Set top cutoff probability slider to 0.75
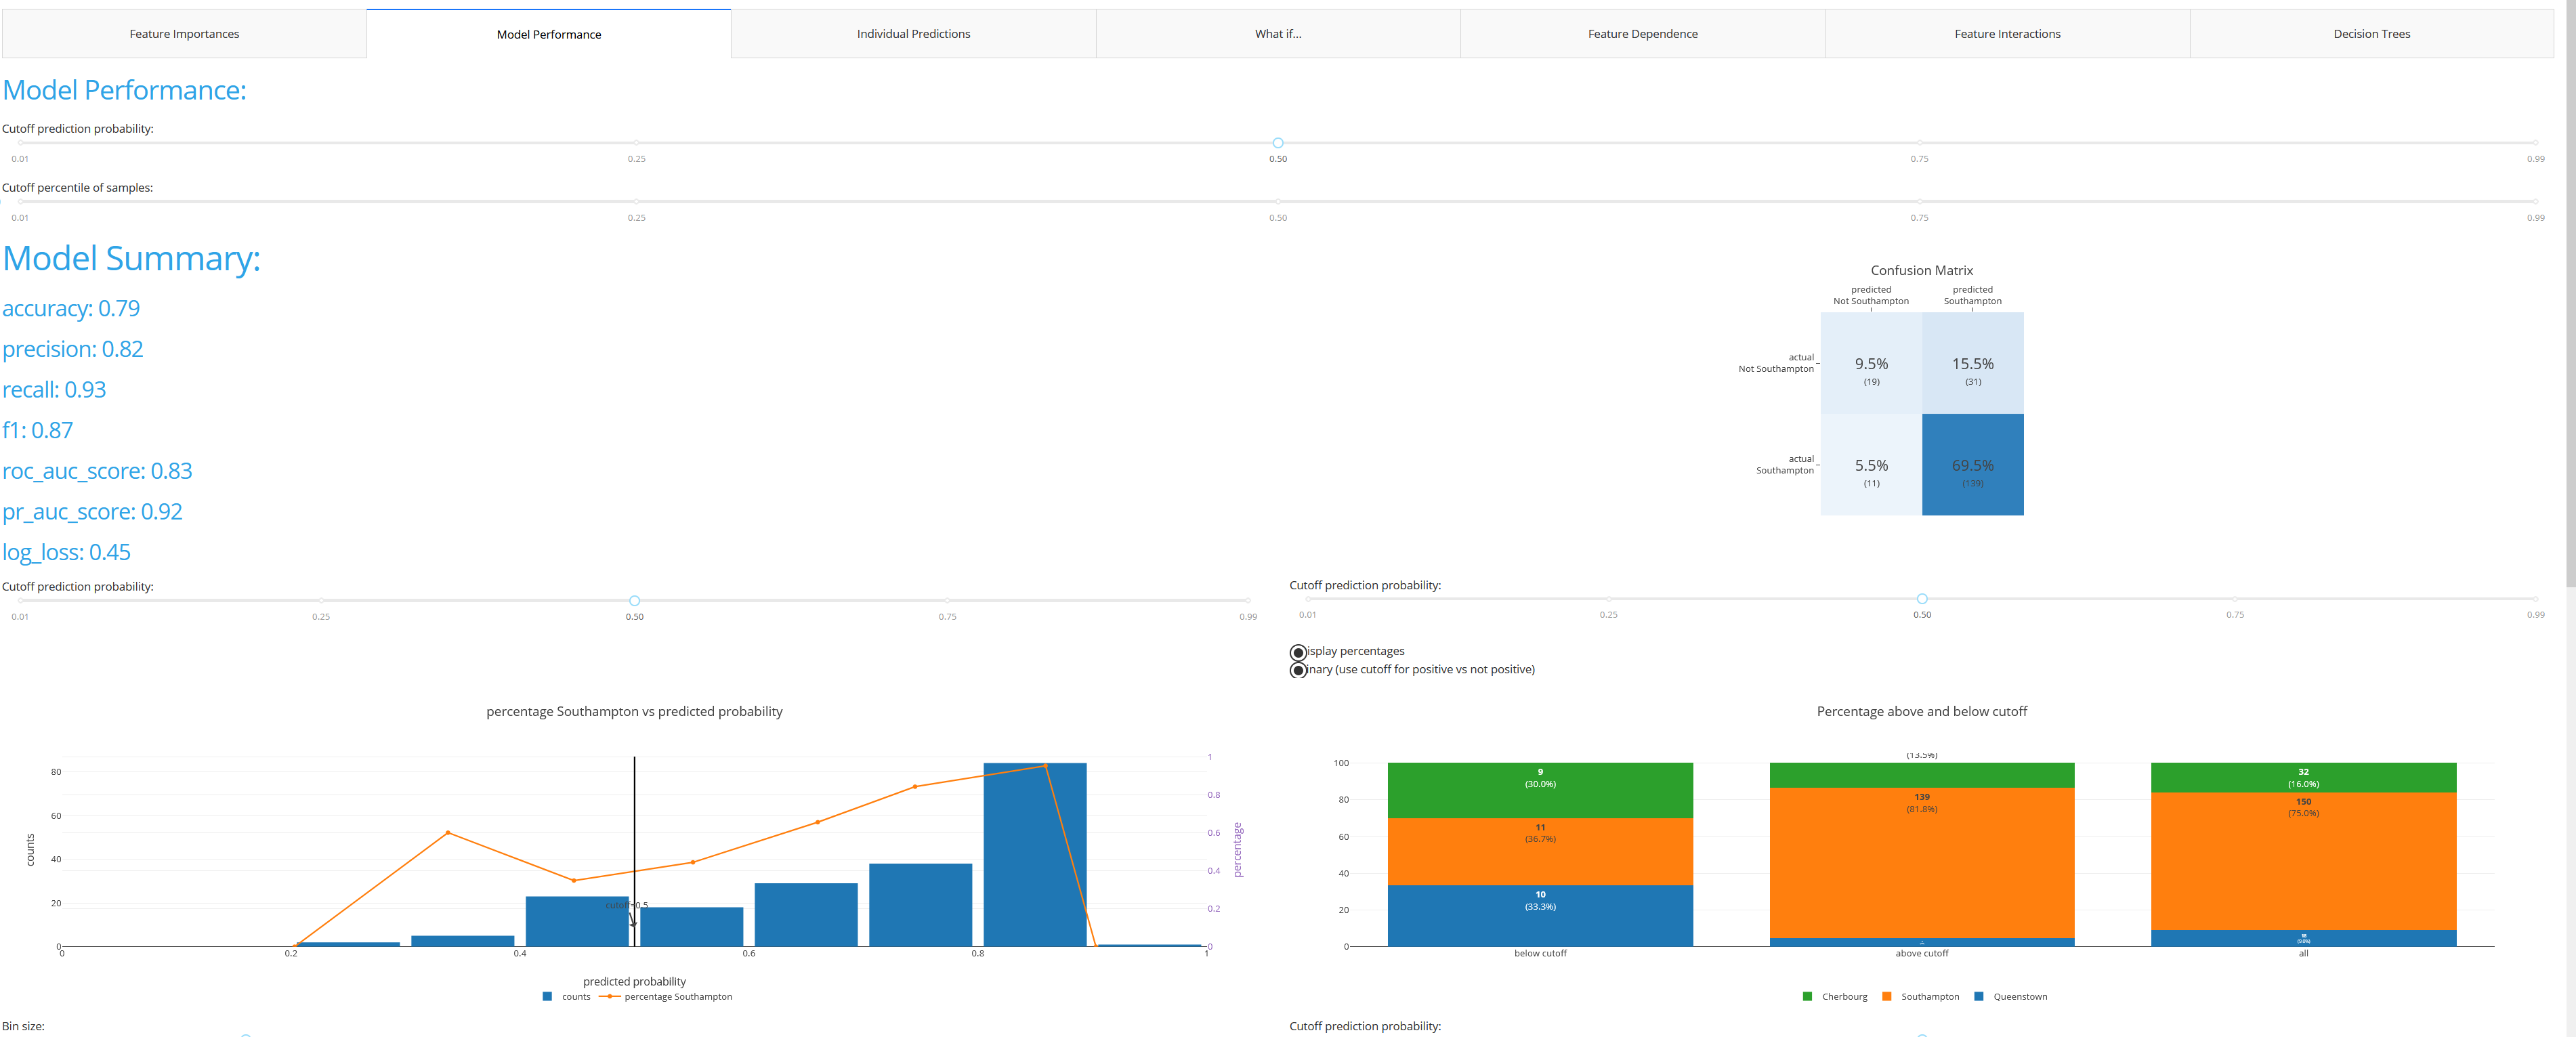This screenshot has height=1037, width=2576. (x=1919, y=143)
